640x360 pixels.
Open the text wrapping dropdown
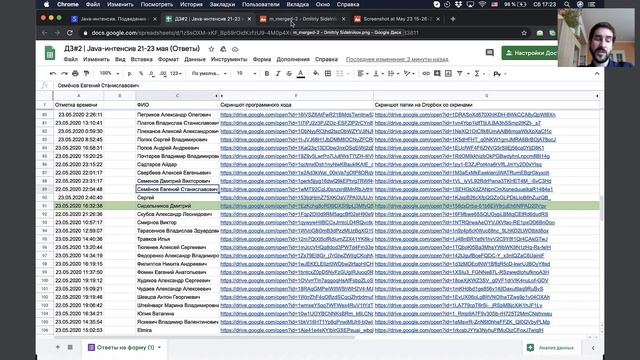pos(393,73)
